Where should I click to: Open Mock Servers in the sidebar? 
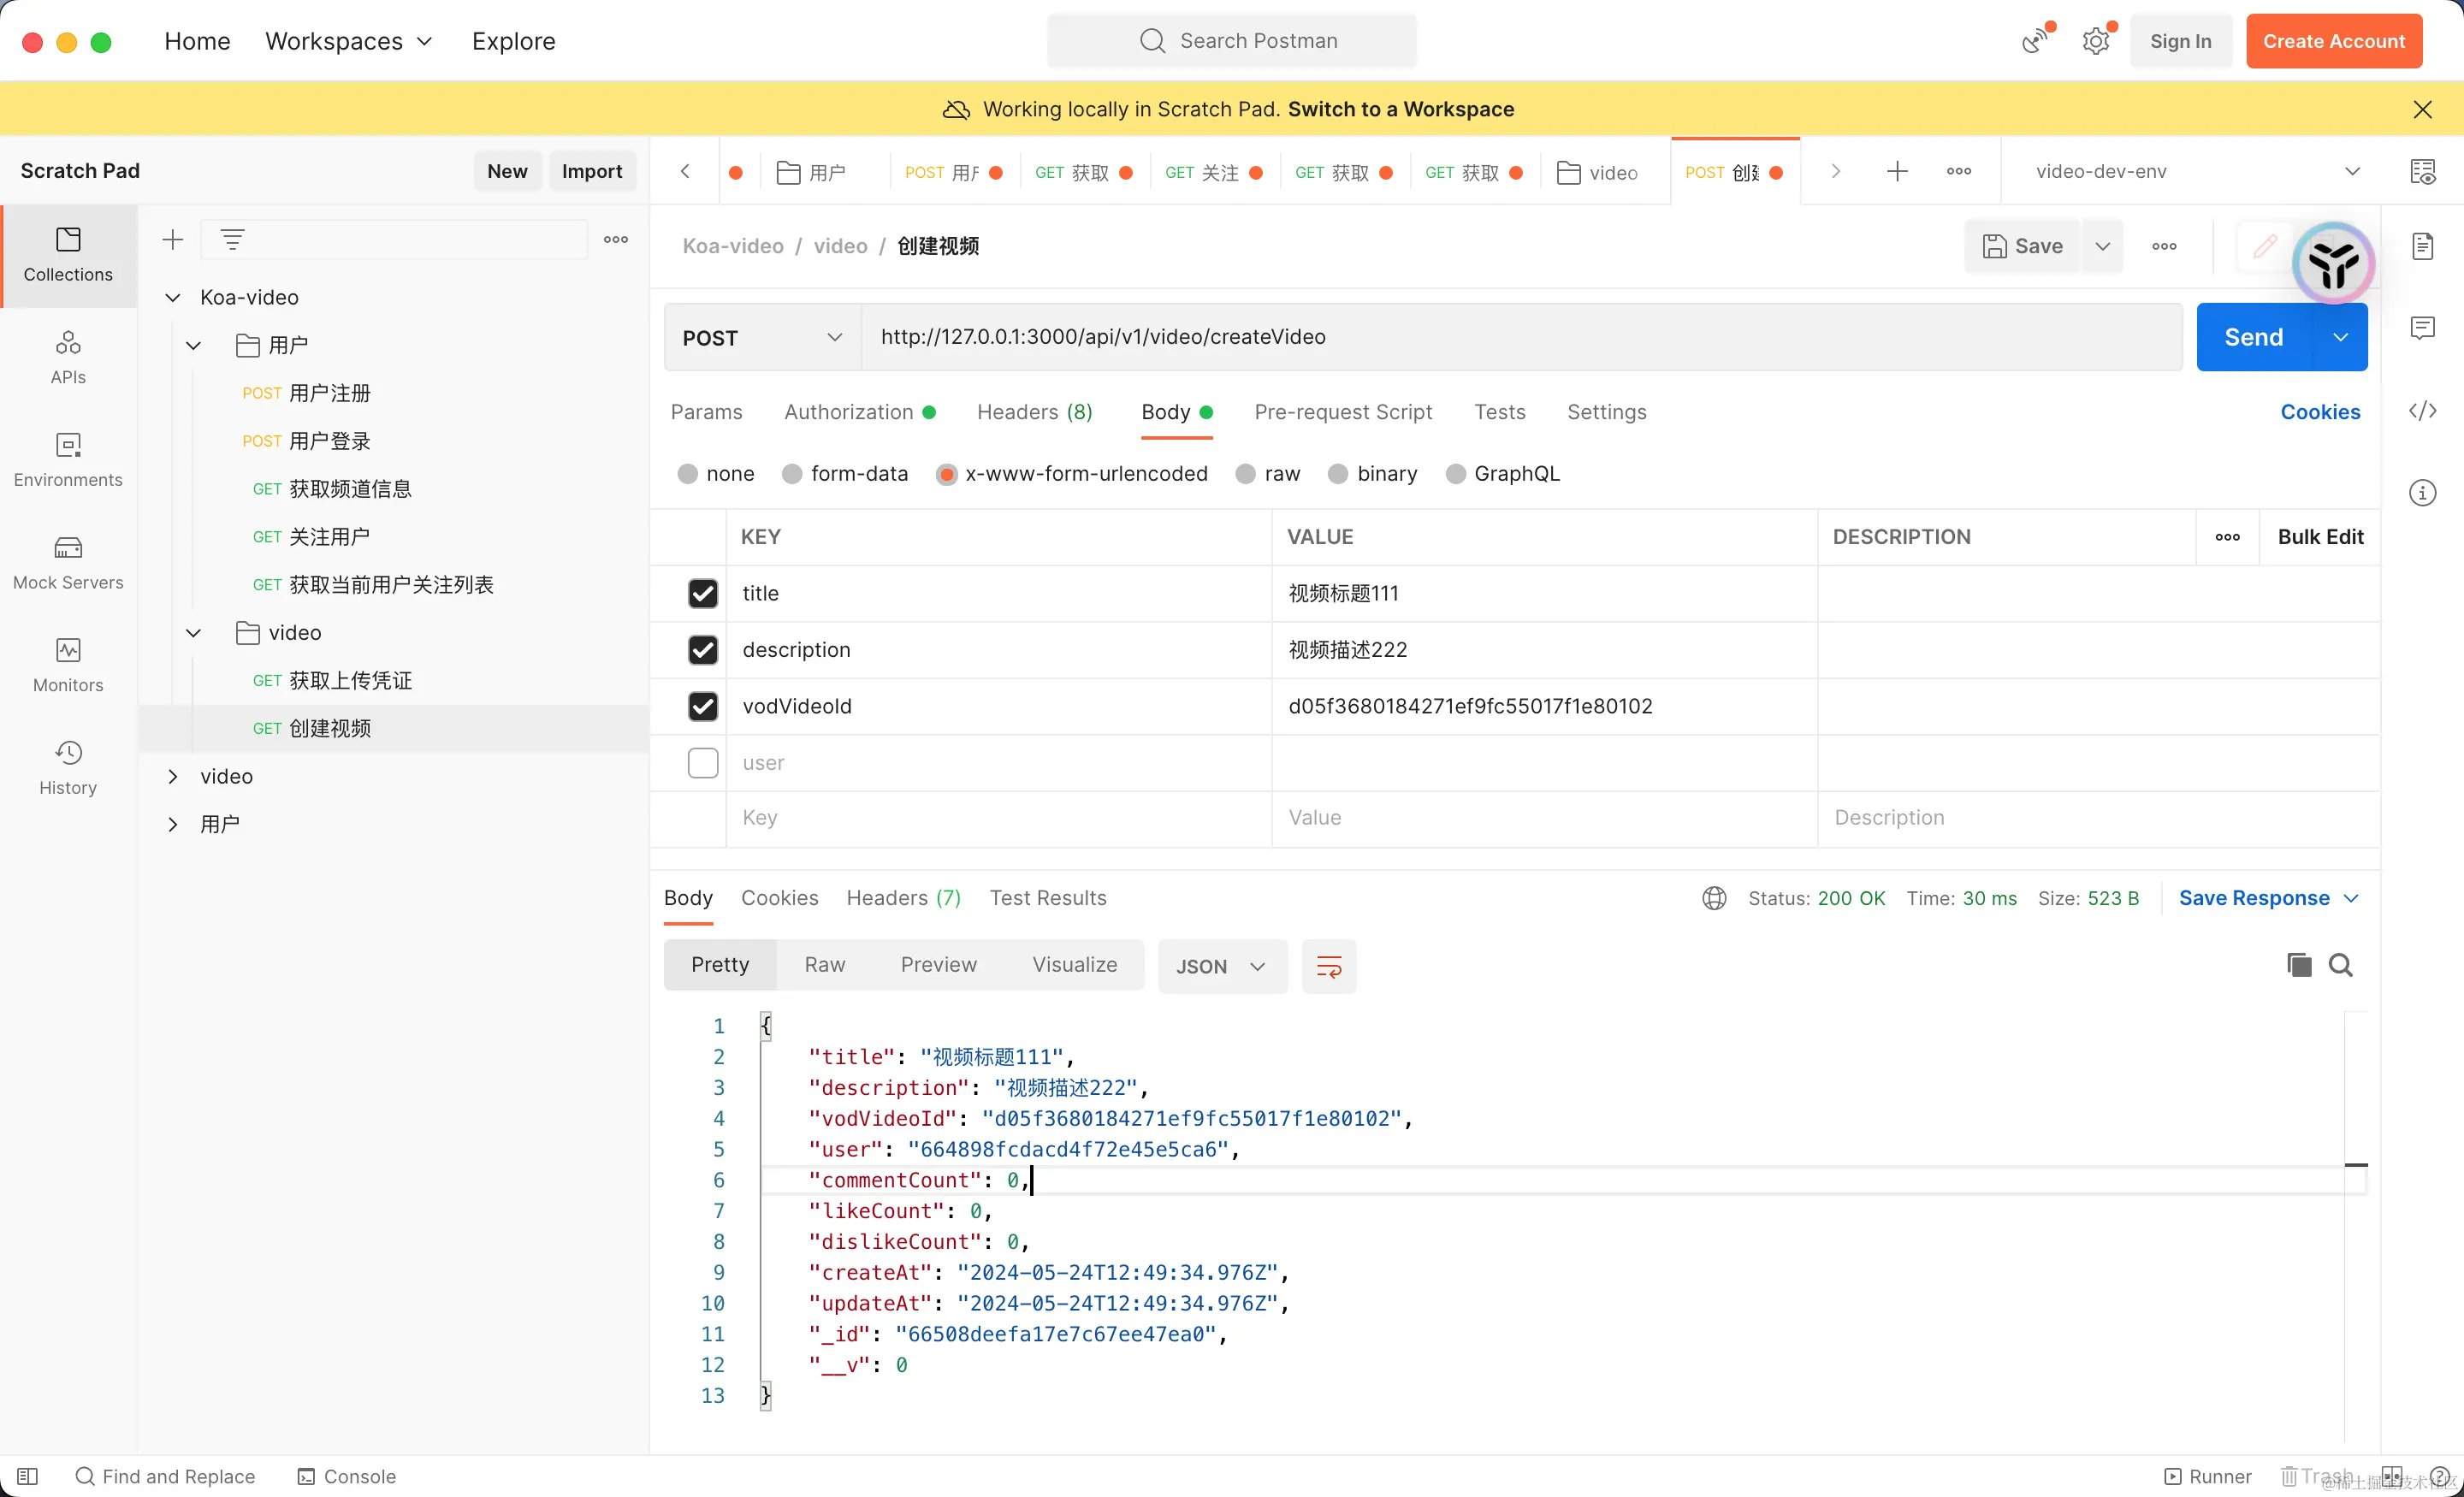(x=68, y=562)
